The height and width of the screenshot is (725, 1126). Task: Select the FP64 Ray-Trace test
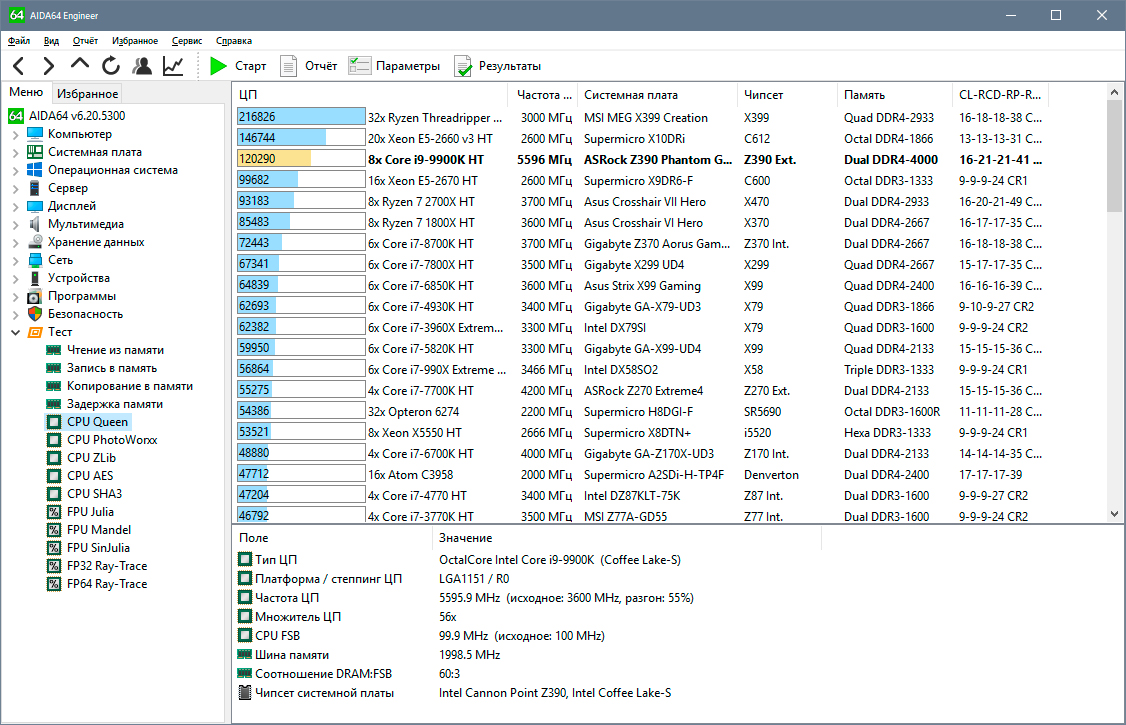point(97,584)
